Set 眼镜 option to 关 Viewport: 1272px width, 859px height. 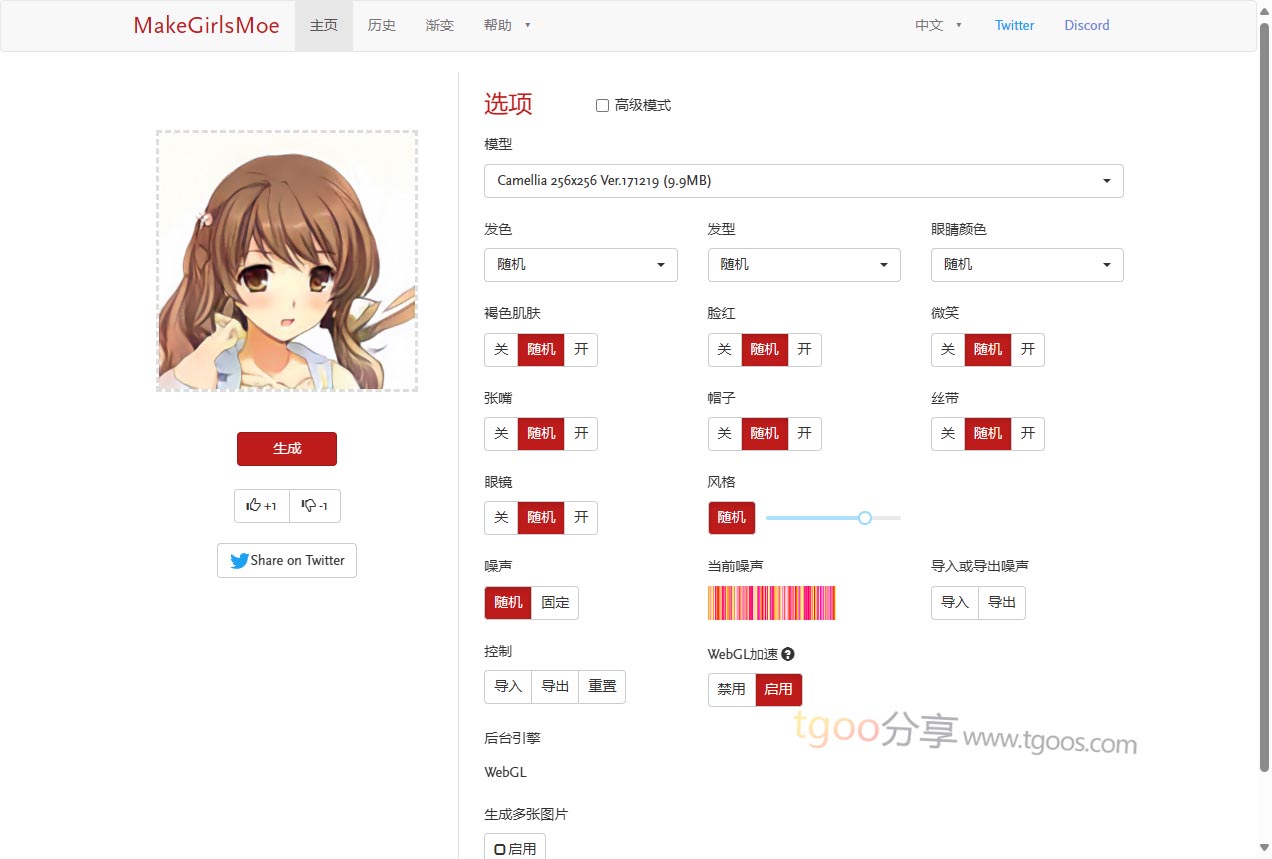[501, 518]
